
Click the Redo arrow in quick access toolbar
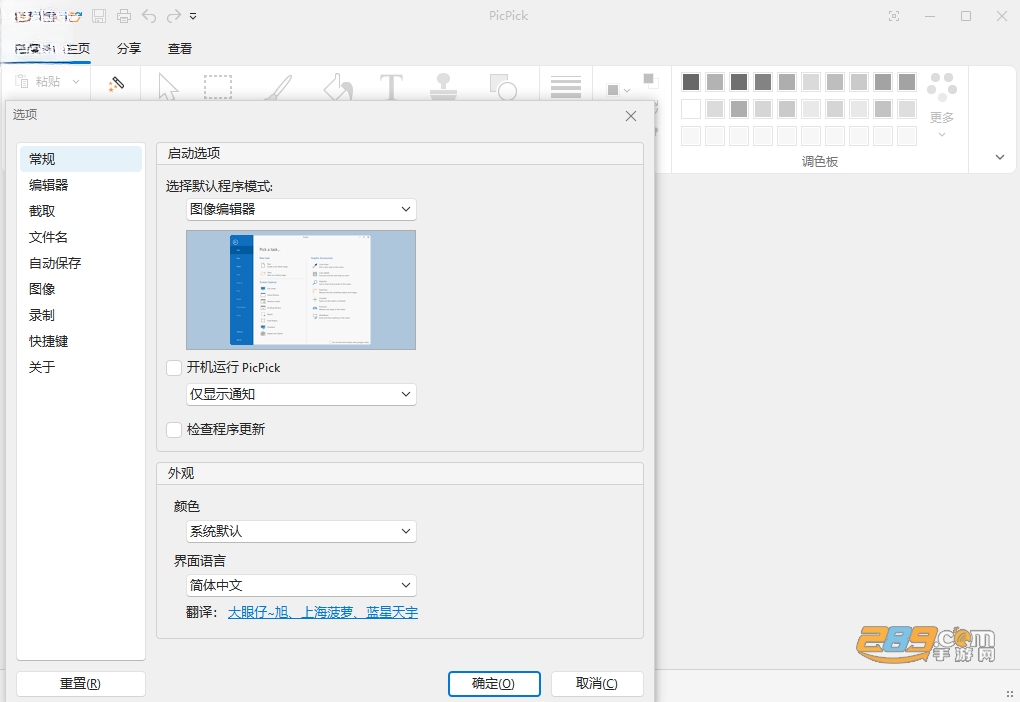tap(173, 16)
